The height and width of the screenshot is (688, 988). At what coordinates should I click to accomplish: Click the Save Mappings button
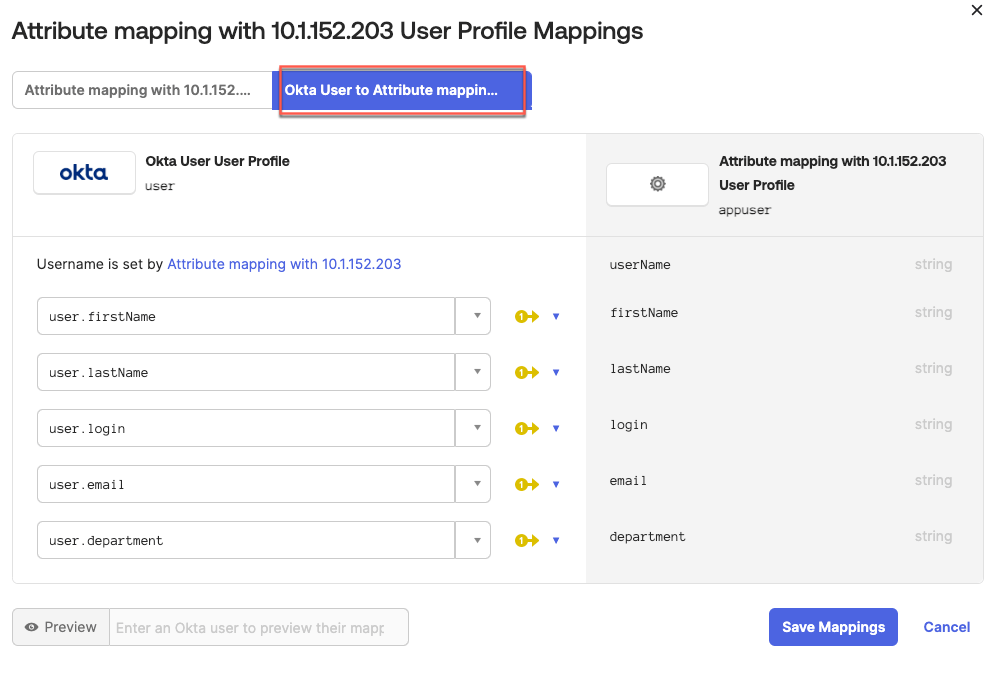pyautogui.click(x=833, y=627)
